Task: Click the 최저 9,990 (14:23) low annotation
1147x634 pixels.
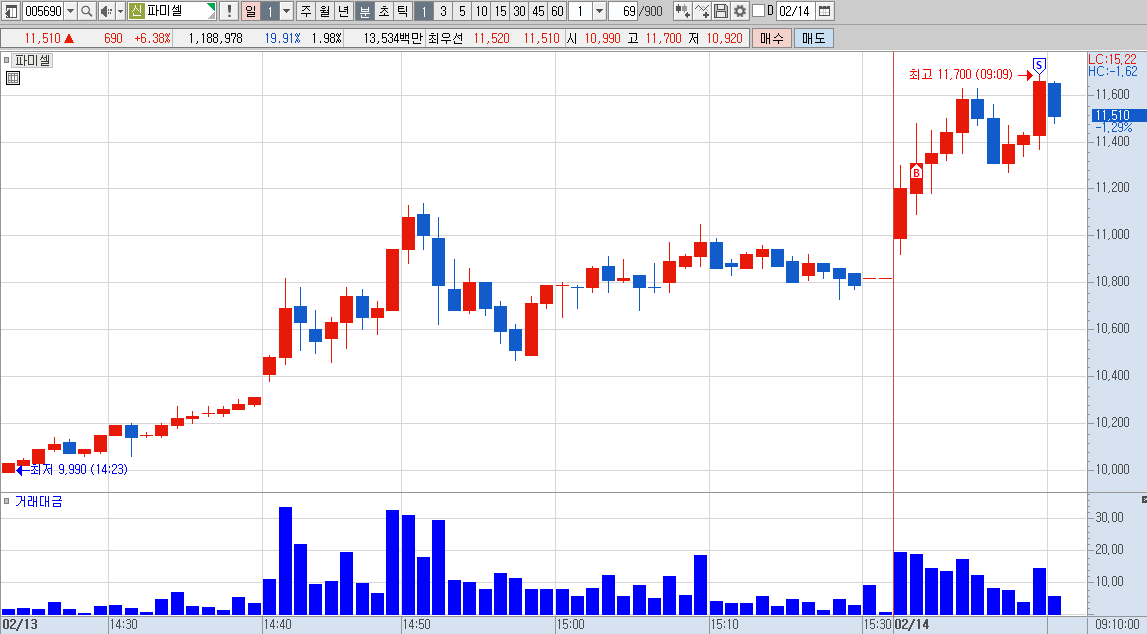Action: pyautogui.click(x=78, y=469)
